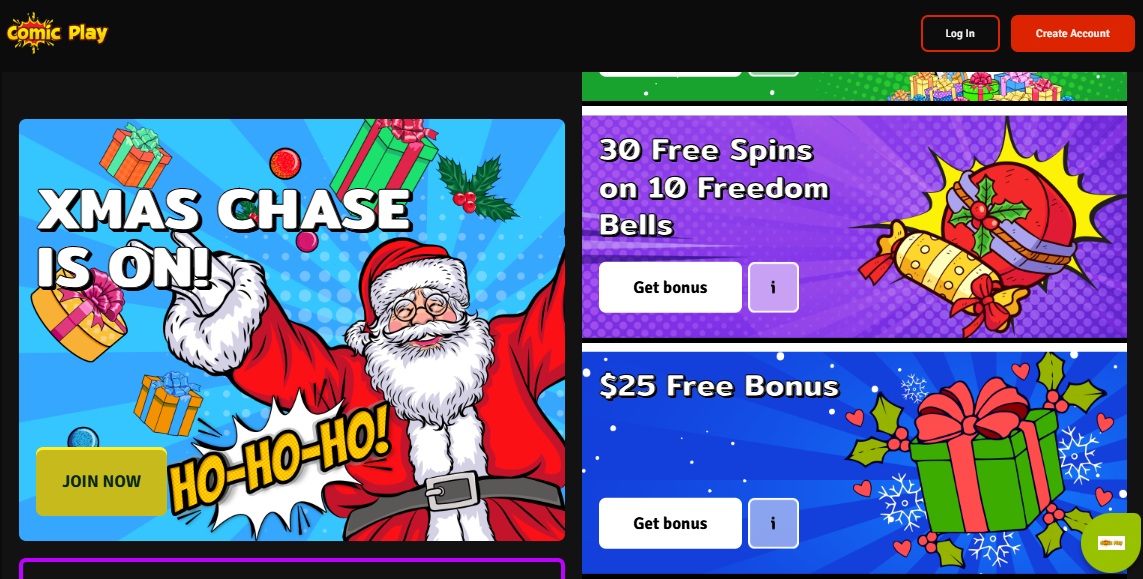Click the purple-outlined box below Xmas banner
The height and width of the screenshot is (579, 1143).
(292, 569)
